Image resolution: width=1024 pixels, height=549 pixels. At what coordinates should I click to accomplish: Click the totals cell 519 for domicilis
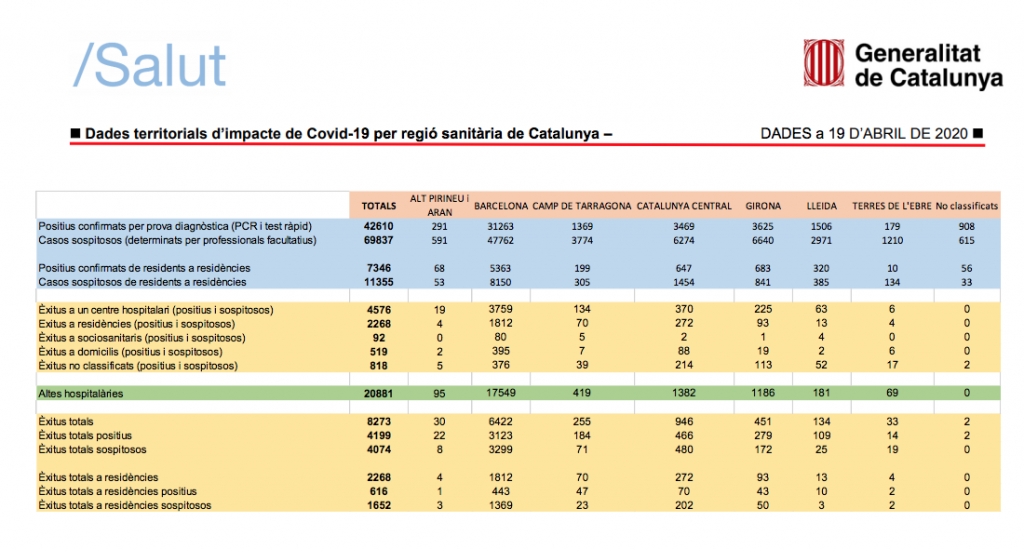click(379, 352)
